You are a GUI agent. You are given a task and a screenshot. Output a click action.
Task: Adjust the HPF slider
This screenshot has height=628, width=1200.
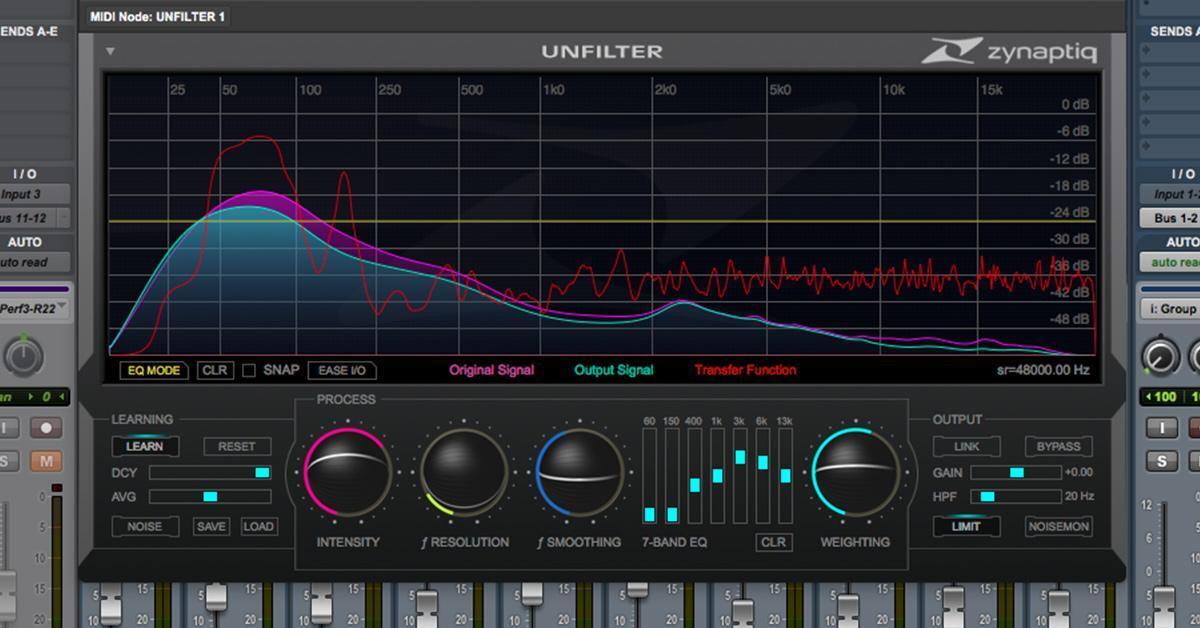tap(1016, 496)
